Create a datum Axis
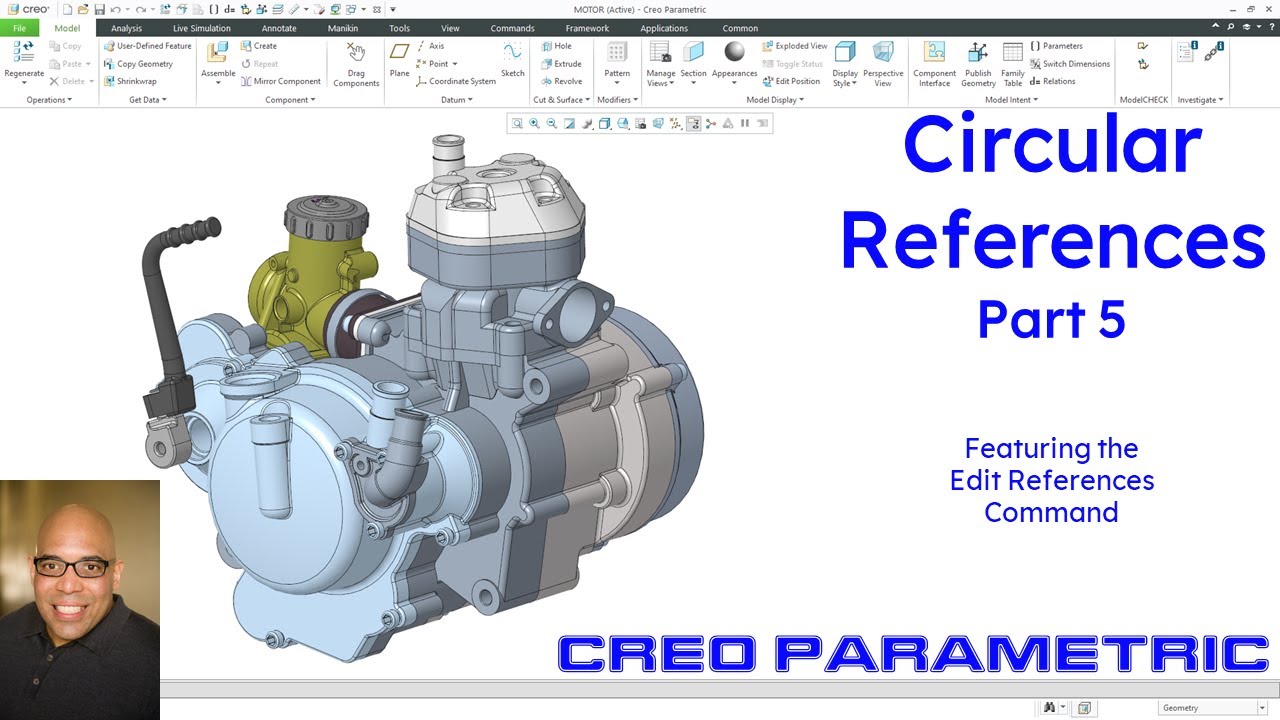1280x720 pixels. (x=430, y=46)
